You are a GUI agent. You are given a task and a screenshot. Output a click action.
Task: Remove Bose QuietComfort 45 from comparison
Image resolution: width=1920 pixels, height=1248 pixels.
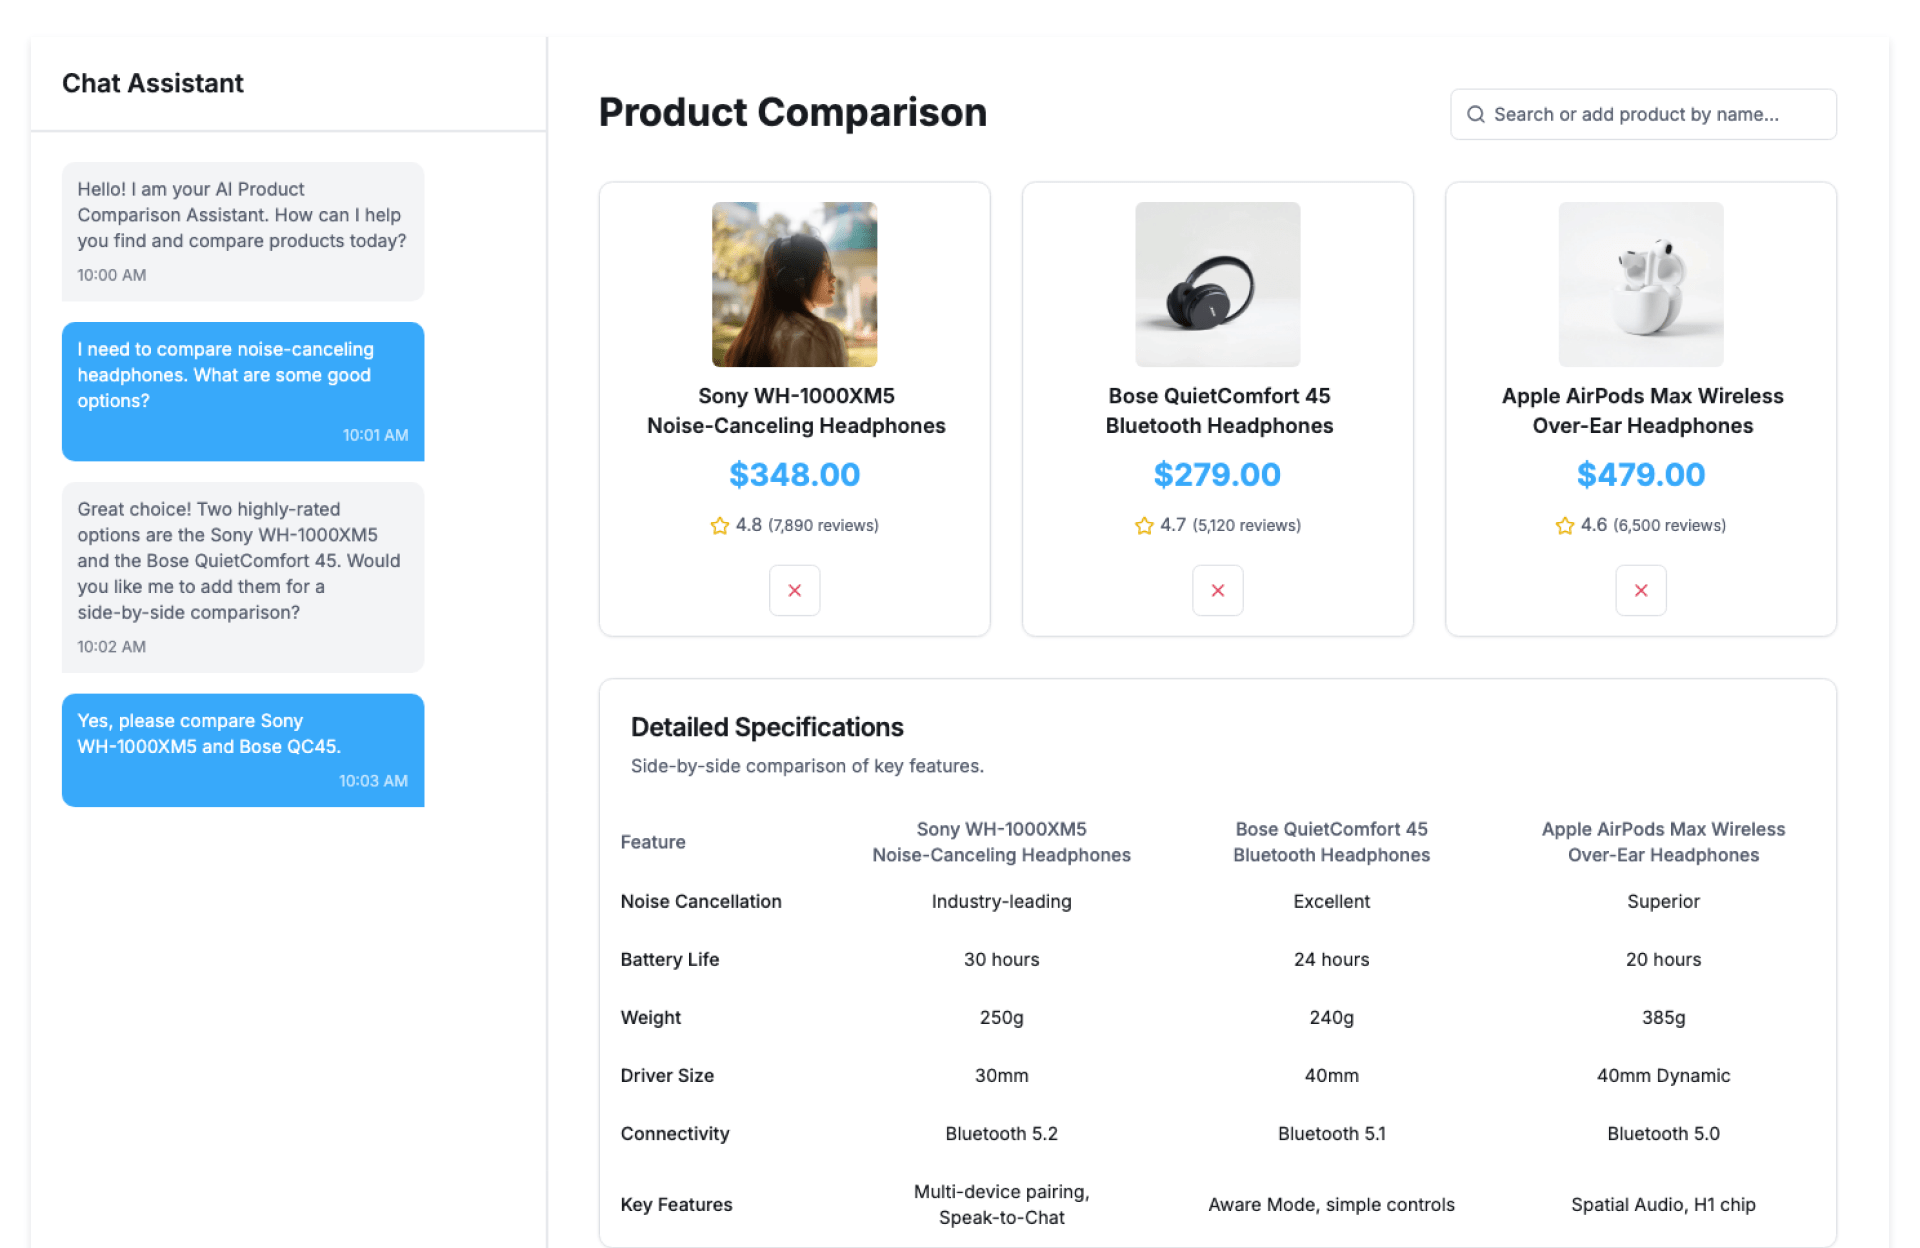coord(1217,590)
